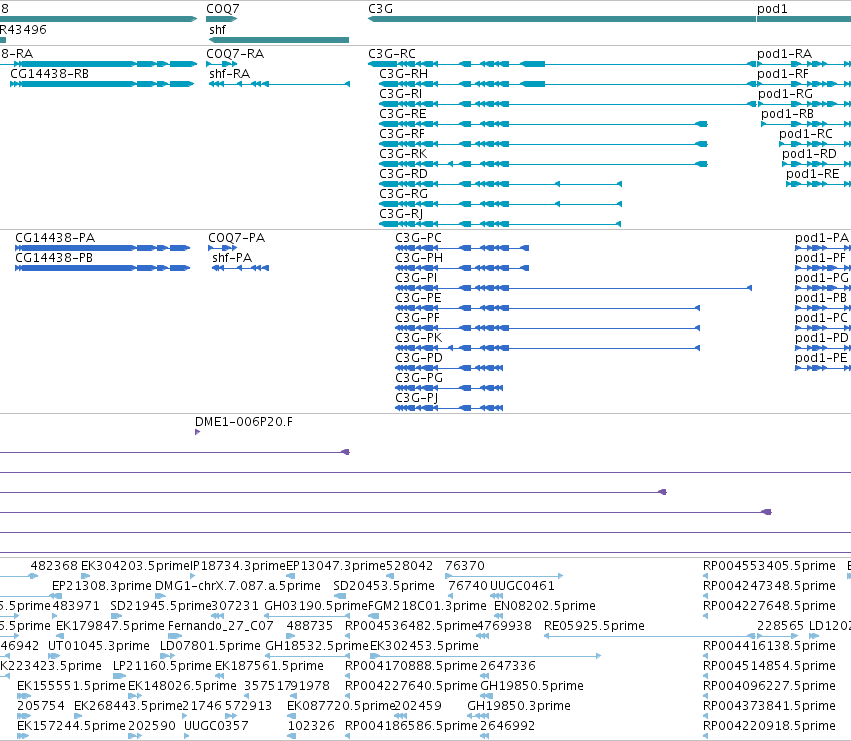Viewport: 851px width, 741px height.
Task: Select transcript C3G-RC
Action: pyautogui.click(x=392, y=54)
